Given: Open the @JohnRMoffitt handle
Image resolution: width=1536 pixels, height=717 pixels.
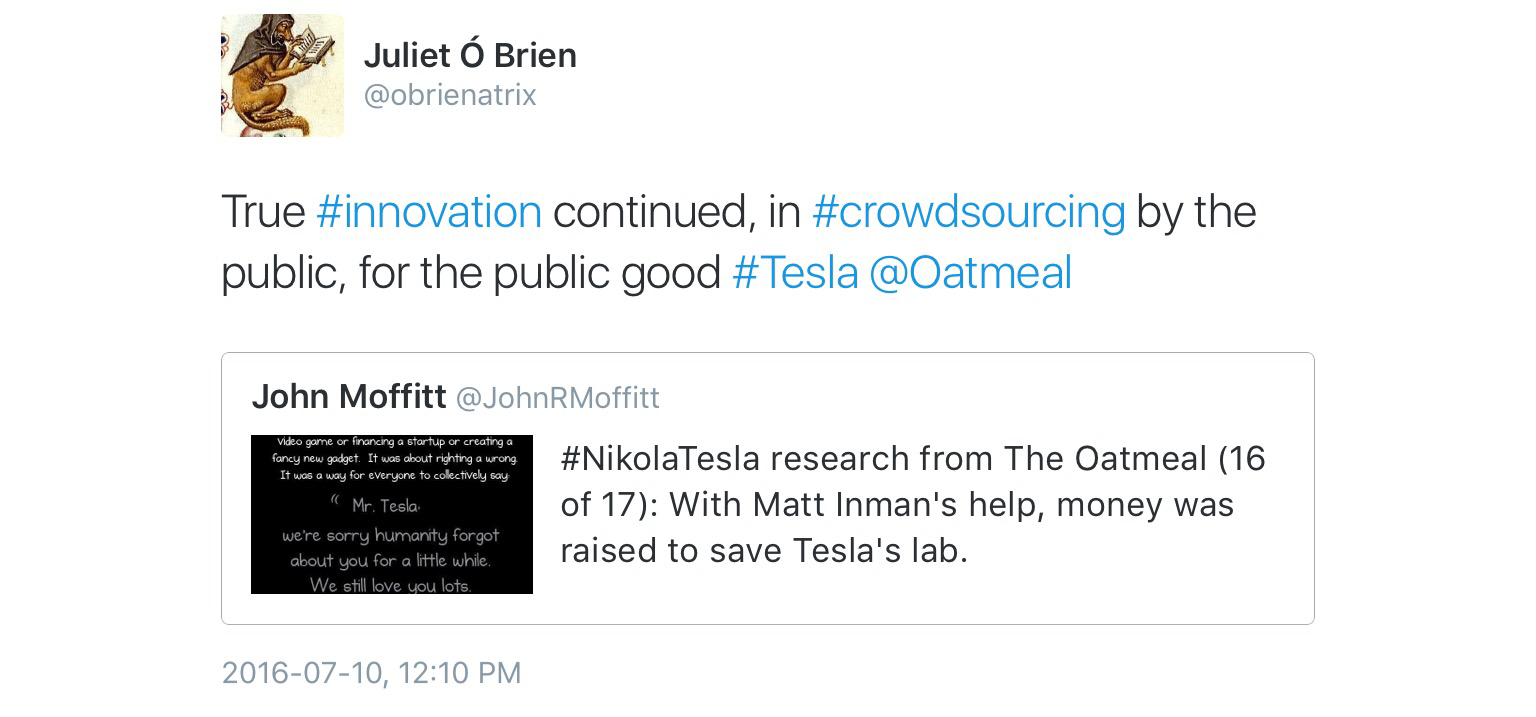Looking at the screenshot, I should pyautogui.click(x=558, y=398).
